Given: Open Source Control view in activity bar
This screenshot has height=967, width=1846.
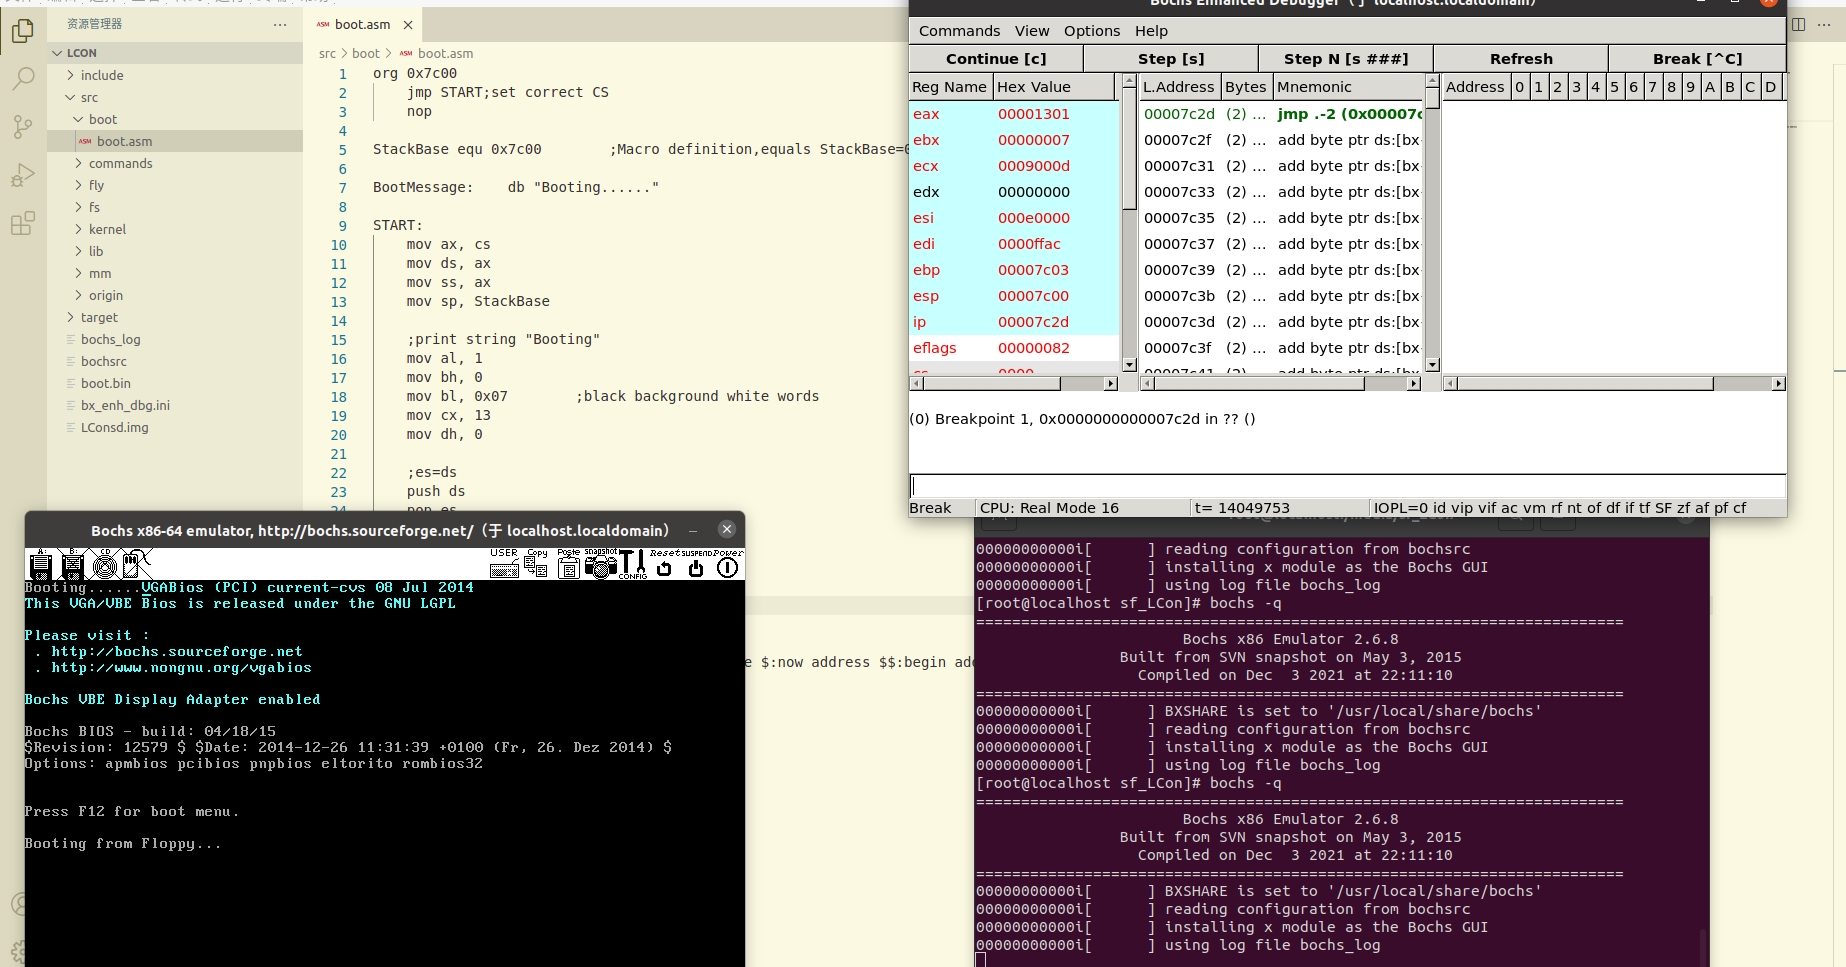Looking at the screenshot, I should pos(22,127).
